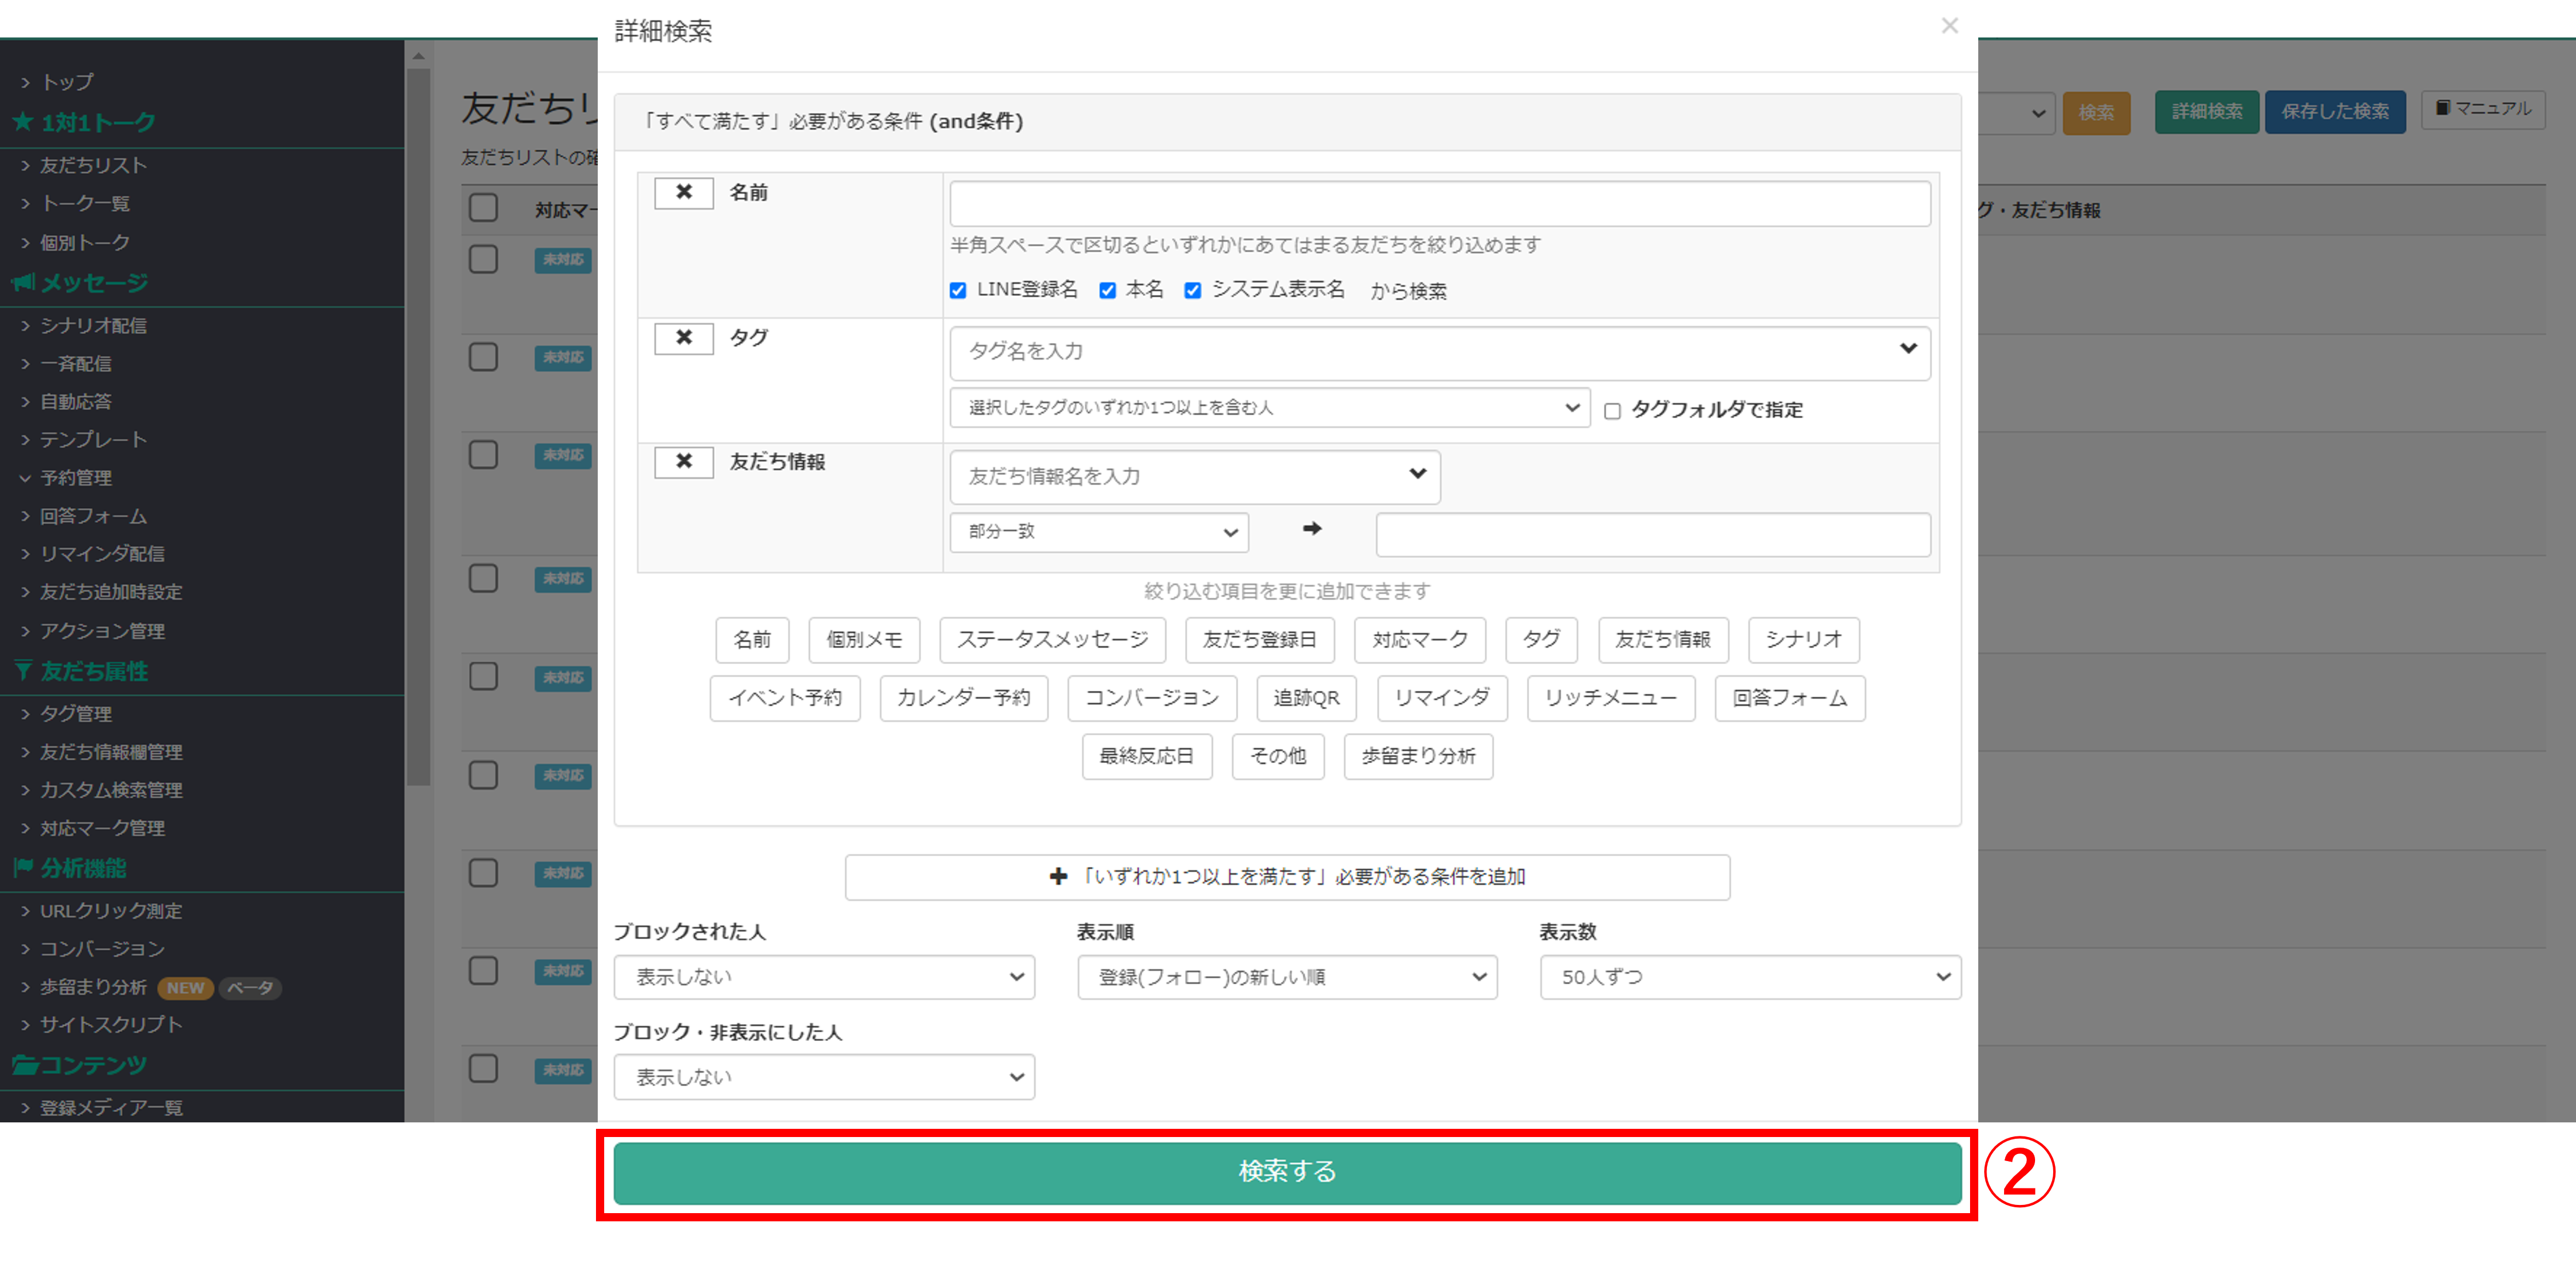Add the その他 filter item
2576x1267 pixels.
[1277, 756]
